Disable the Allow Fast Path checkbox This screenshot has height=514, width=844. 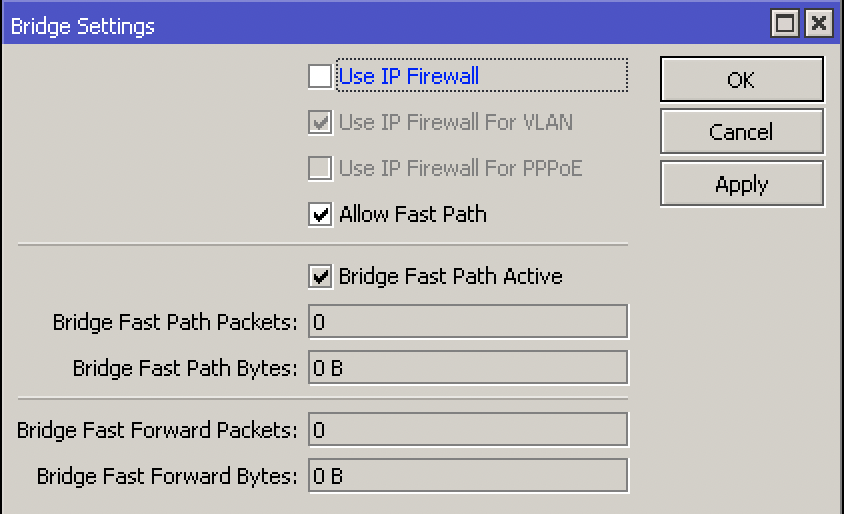click(x=320, y=215)
